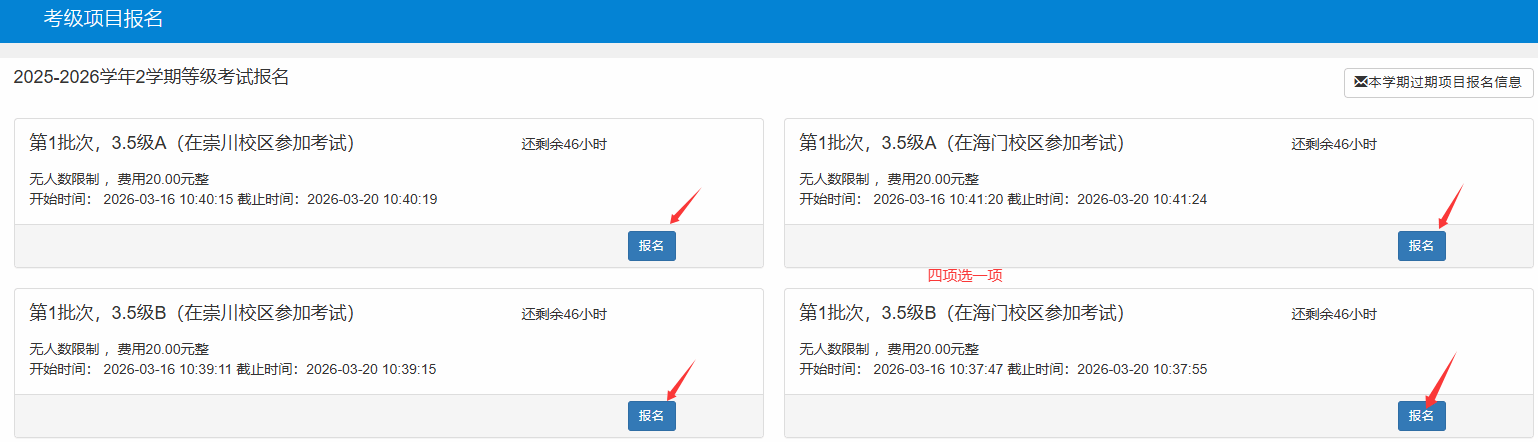
Task: Register for 3.5级B at 海门校区
Action: point(1421,416)
